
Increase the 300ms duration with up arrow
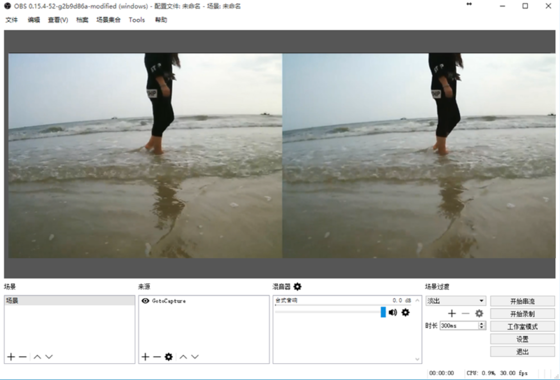(x=482, y=324)
